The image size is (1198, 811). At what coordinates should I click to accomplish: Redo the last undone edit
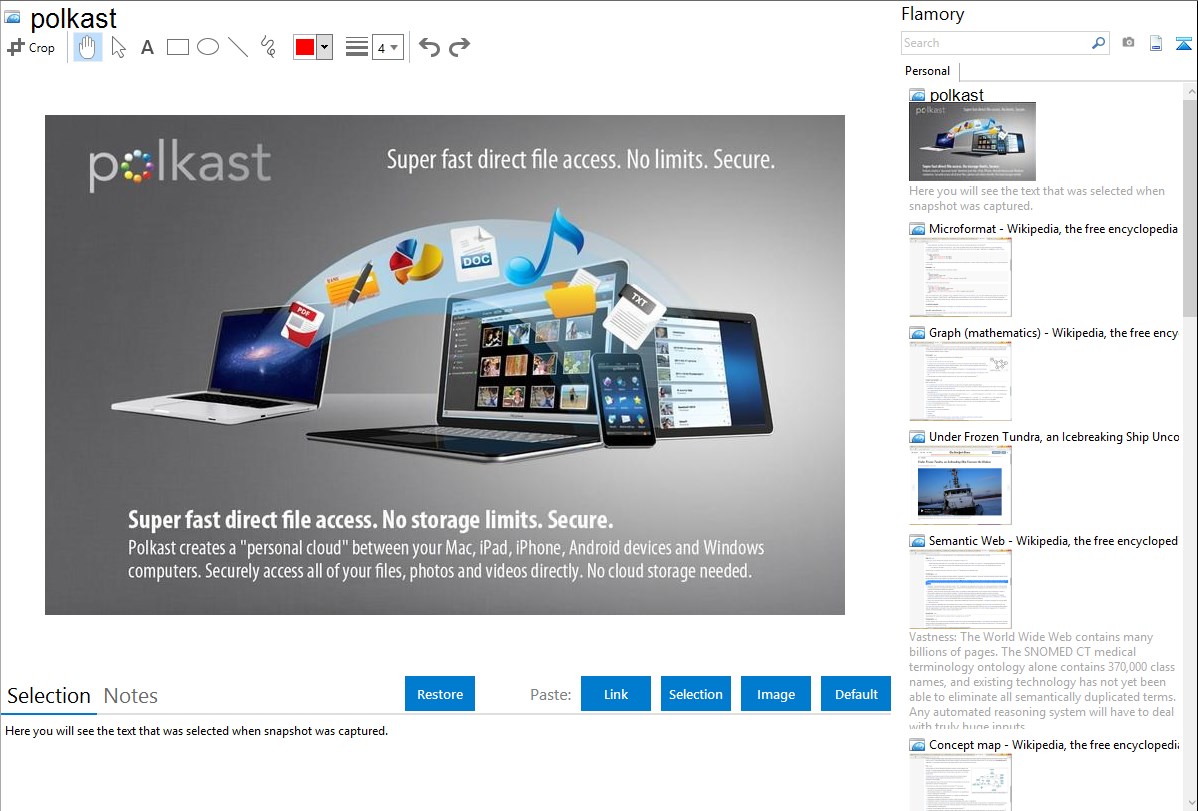pos(459,47)
